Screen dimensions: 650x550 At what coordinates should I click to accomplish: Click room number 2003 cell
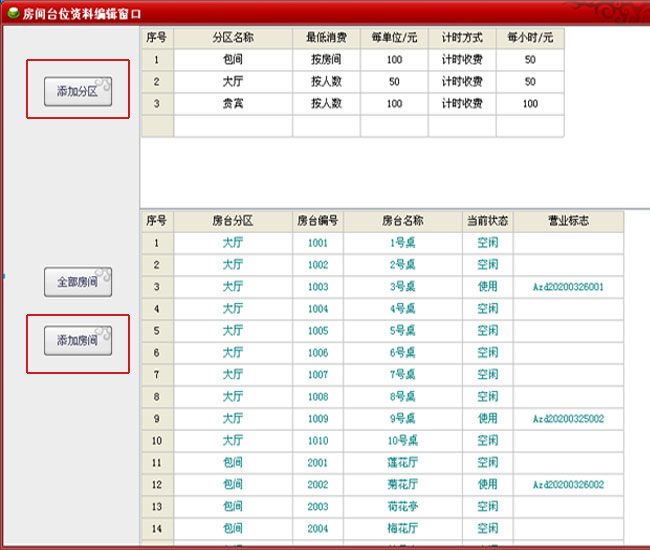pyautogui.click(x=318, y=506)
